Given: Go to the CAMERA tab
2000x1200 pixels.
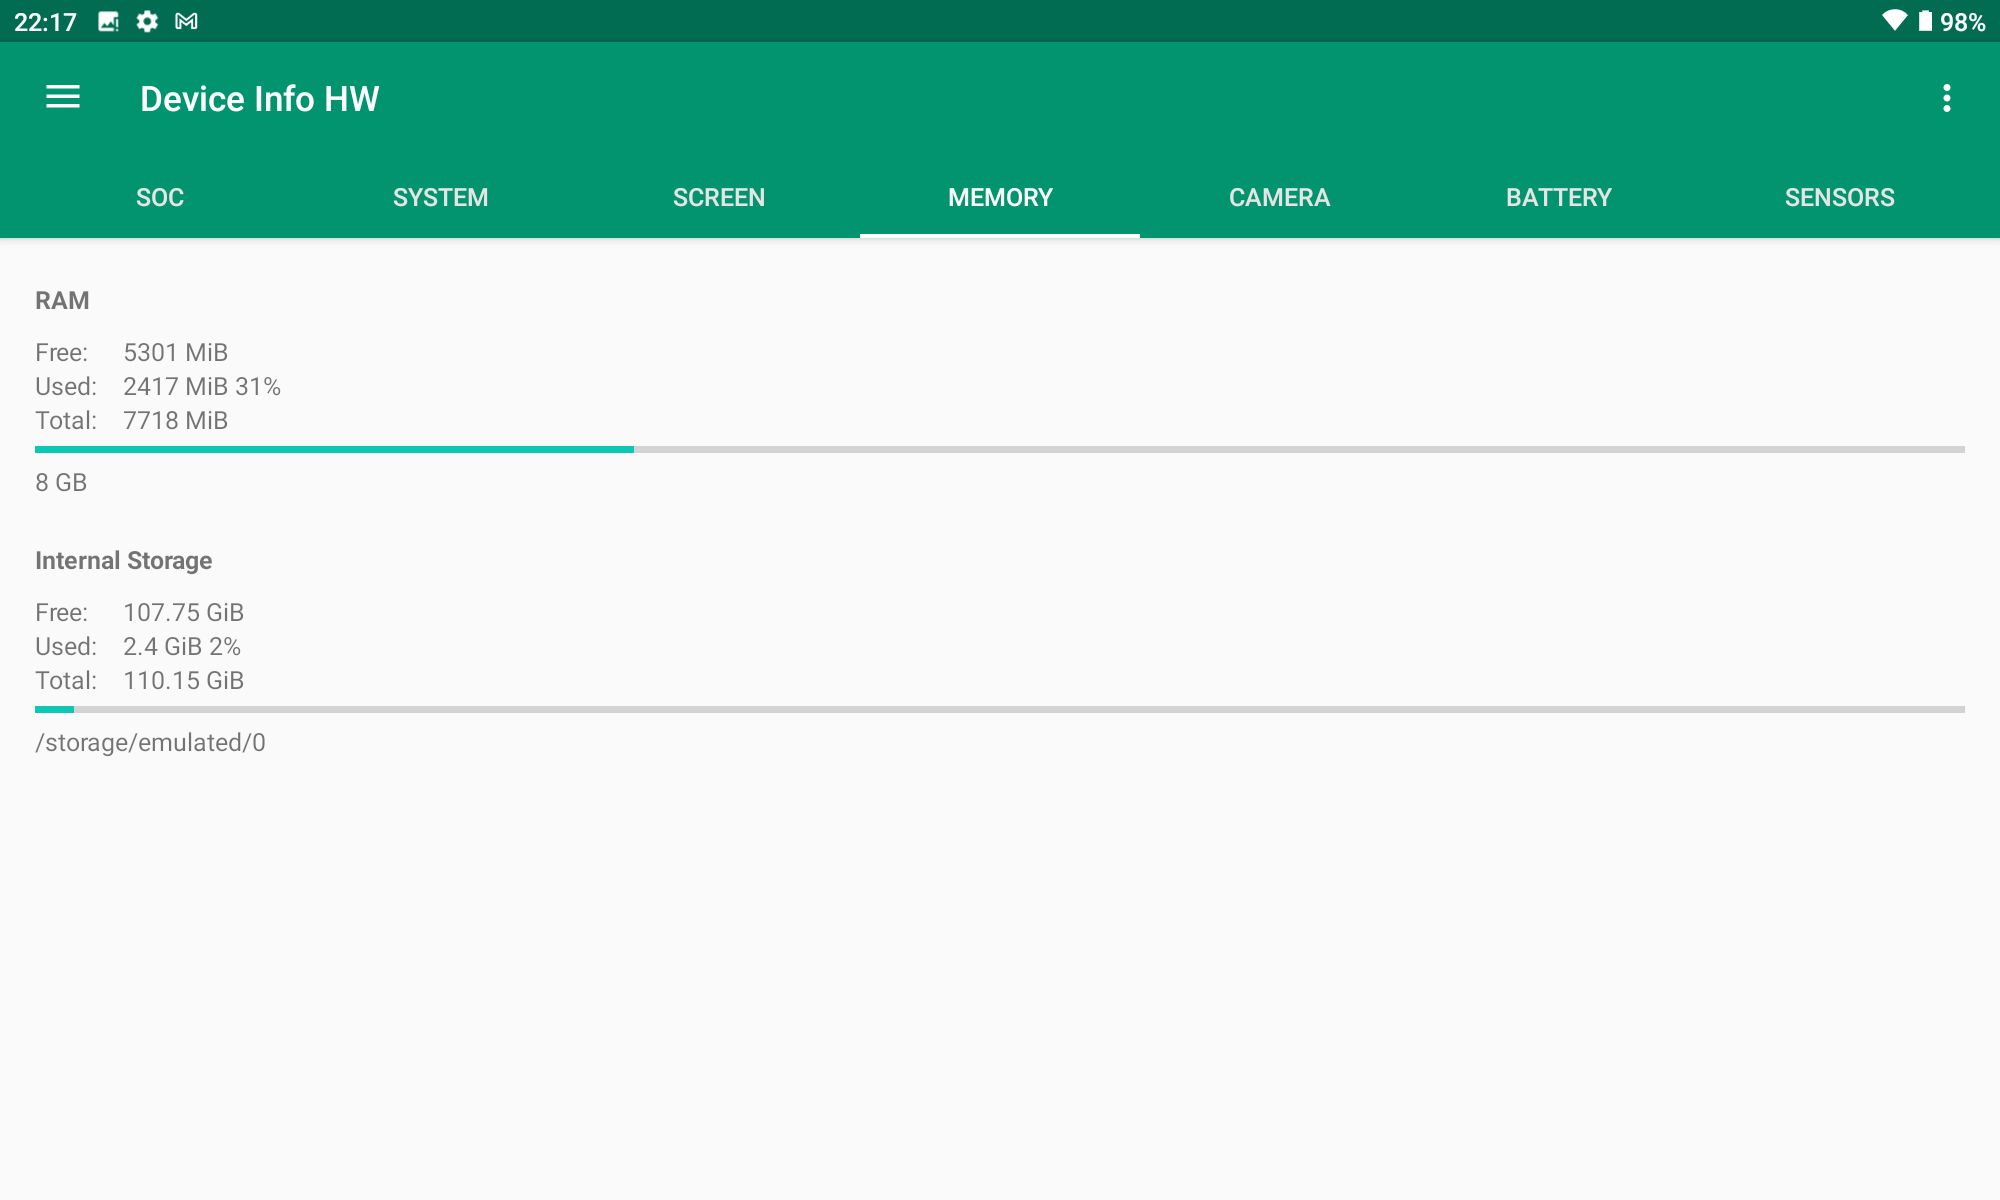Looking at the screenshot, I should (x=1279, y=197).
